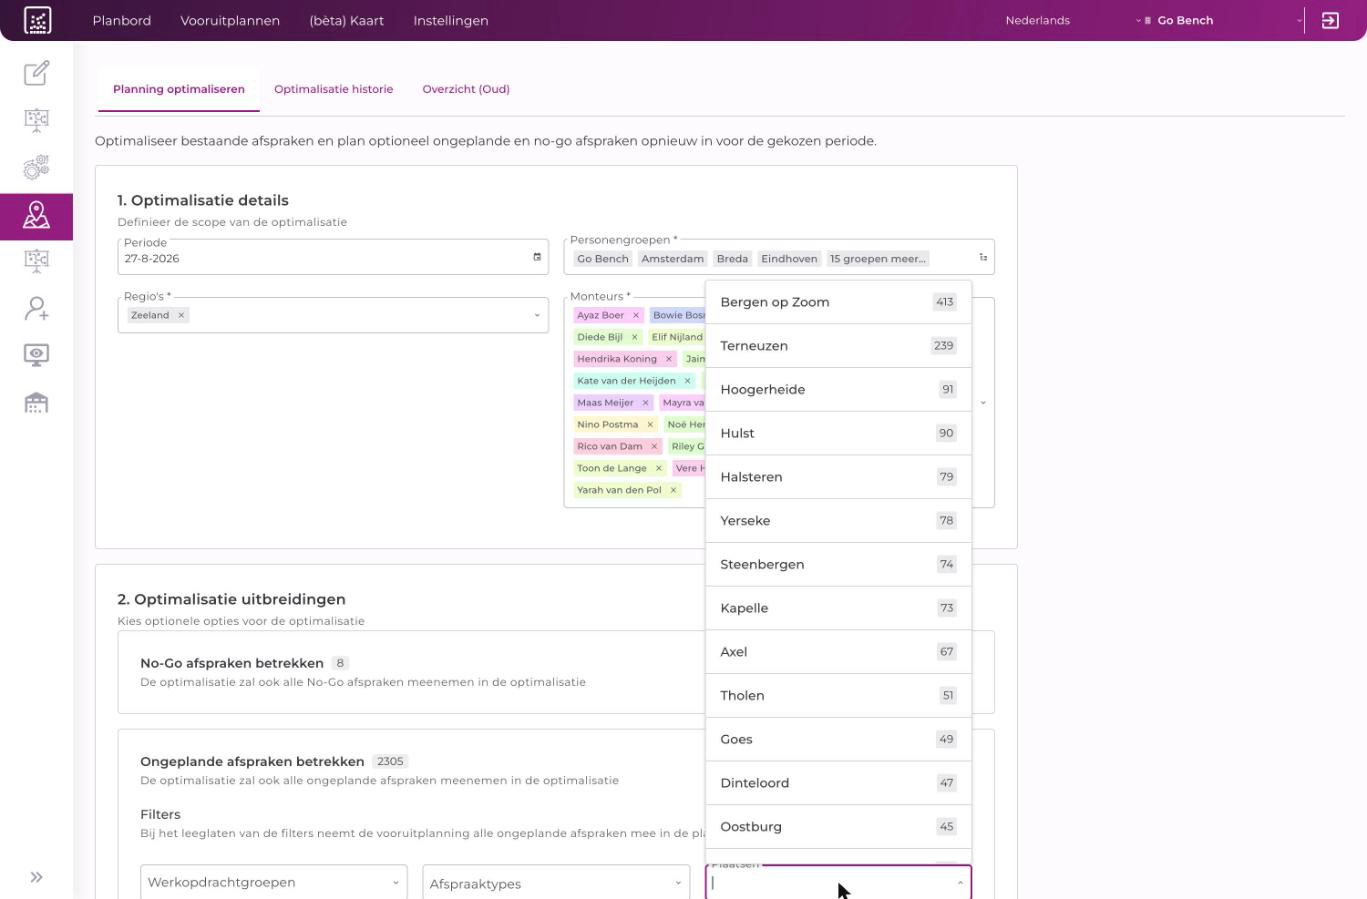
Task: Click the logout icon in the top bar
Action: coord(1330,20)
